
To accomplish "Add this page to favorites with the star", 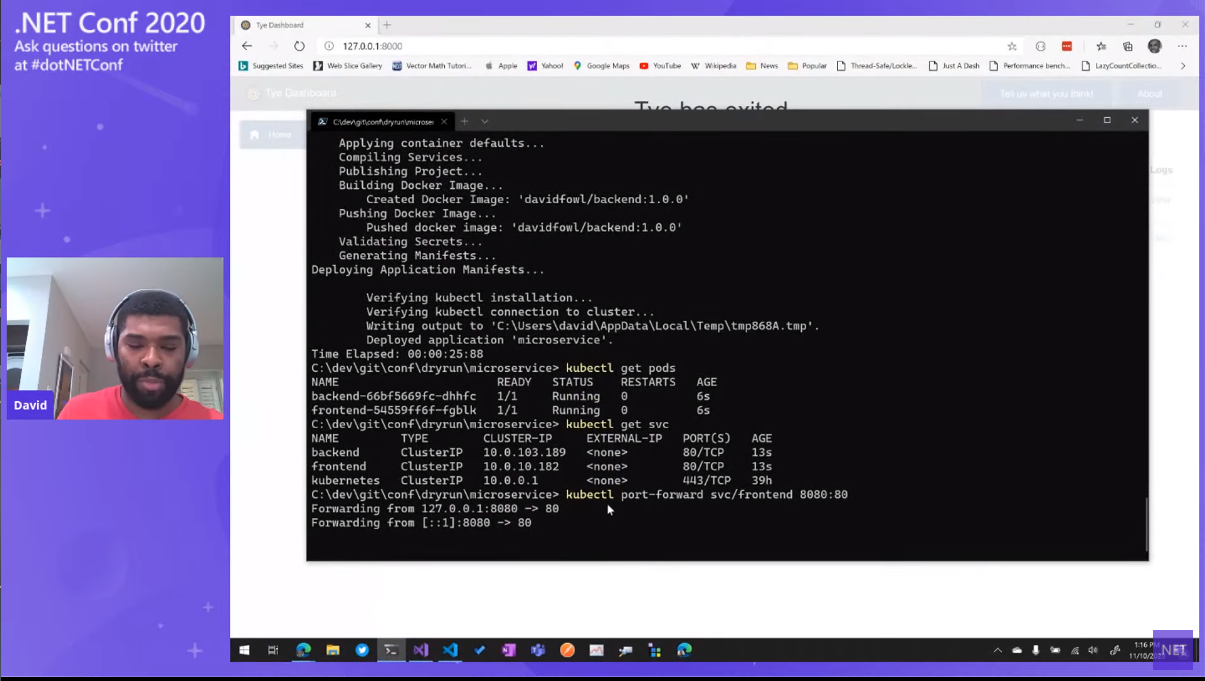I will tap(1012, 46).
